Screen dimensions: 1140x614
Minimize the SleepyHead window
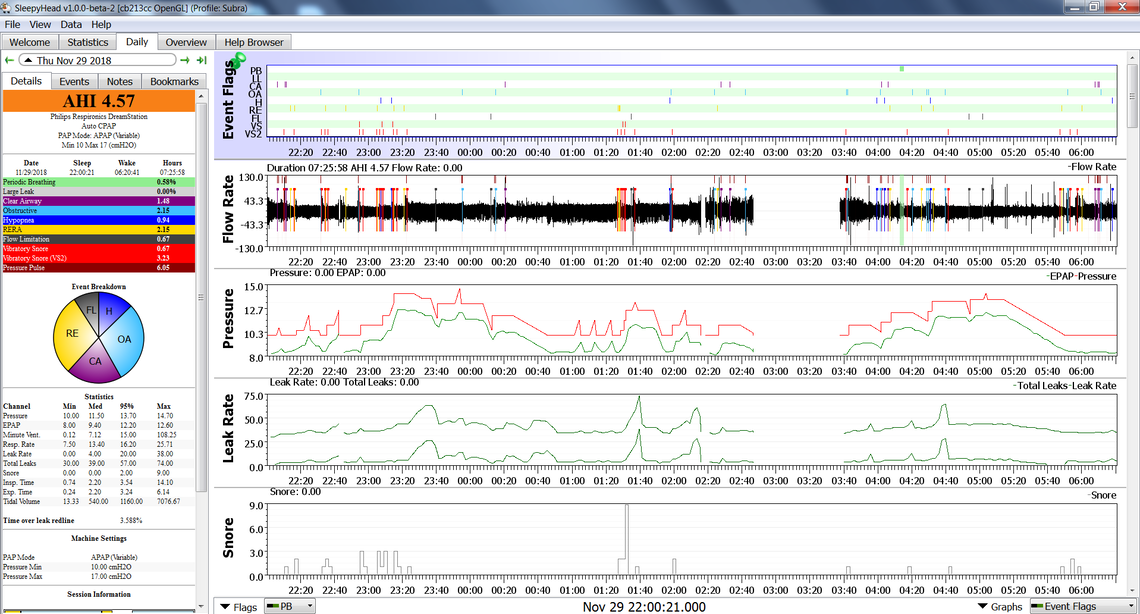1075,7
